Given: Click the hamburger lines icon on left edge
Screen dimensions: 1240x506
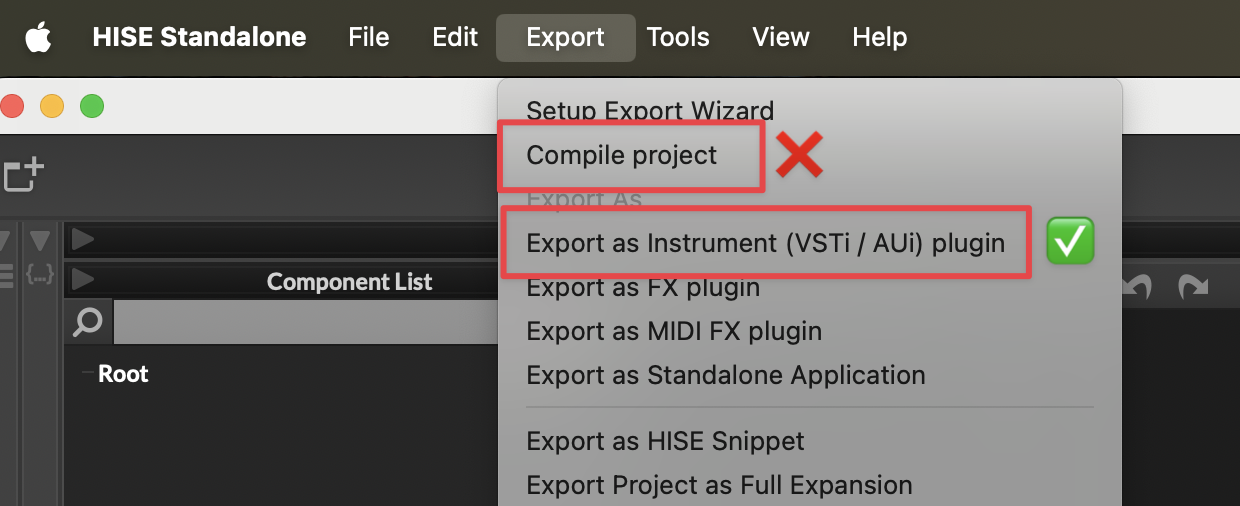Looking at the screenshot, I should [5, 273].
